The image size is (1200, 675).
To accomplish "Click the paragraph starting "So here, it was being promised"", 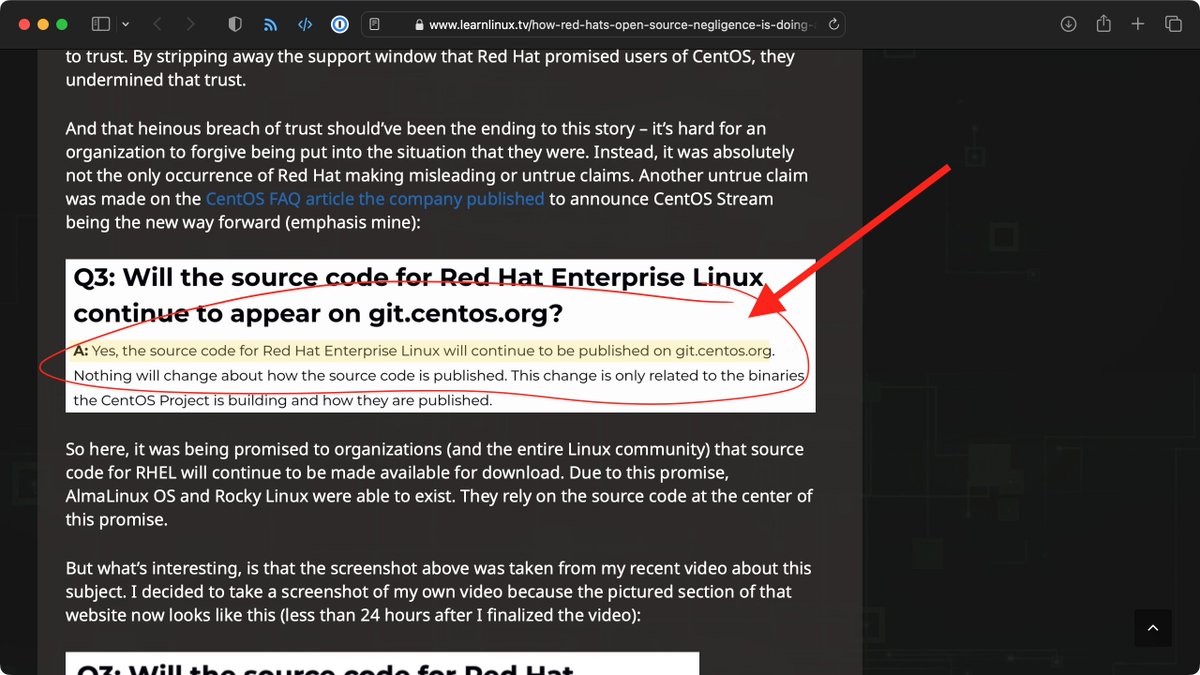I will [440, 484].
